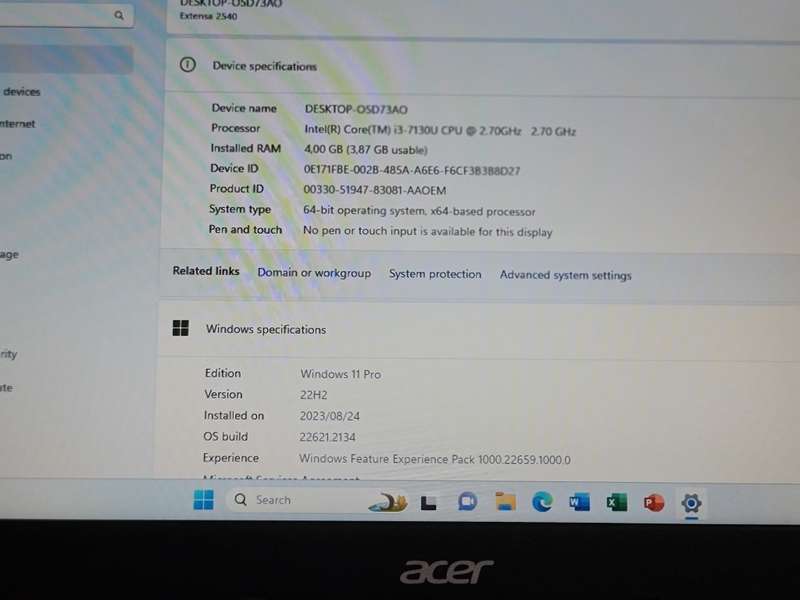Image resolution: width=800 pixels, height=600 pixels.
Task: Click the Settings search magnifier icon
Action: pyautogui.click(x=119, y=15)
